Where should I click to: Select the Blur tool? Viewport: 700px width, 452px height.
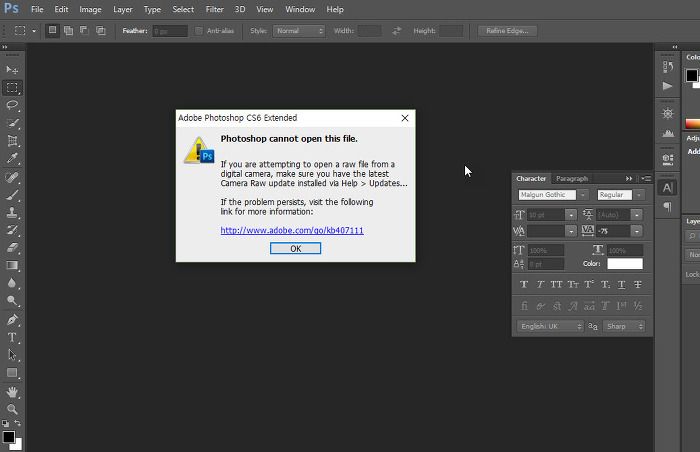12,284
